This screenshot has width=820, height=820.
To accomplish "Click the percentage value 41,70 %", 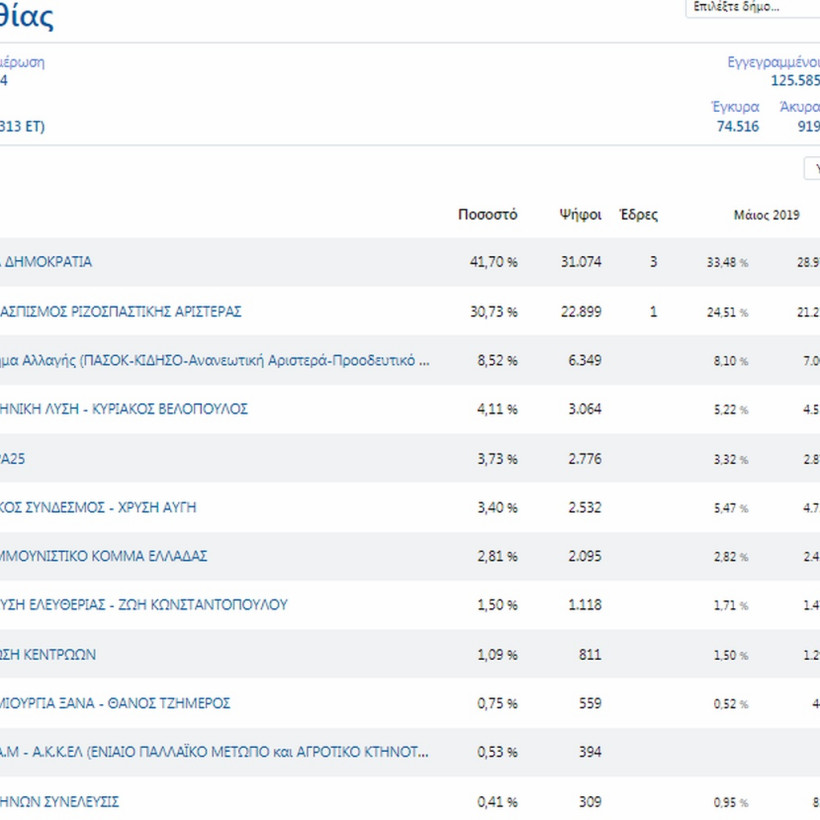I will (494, 261).
